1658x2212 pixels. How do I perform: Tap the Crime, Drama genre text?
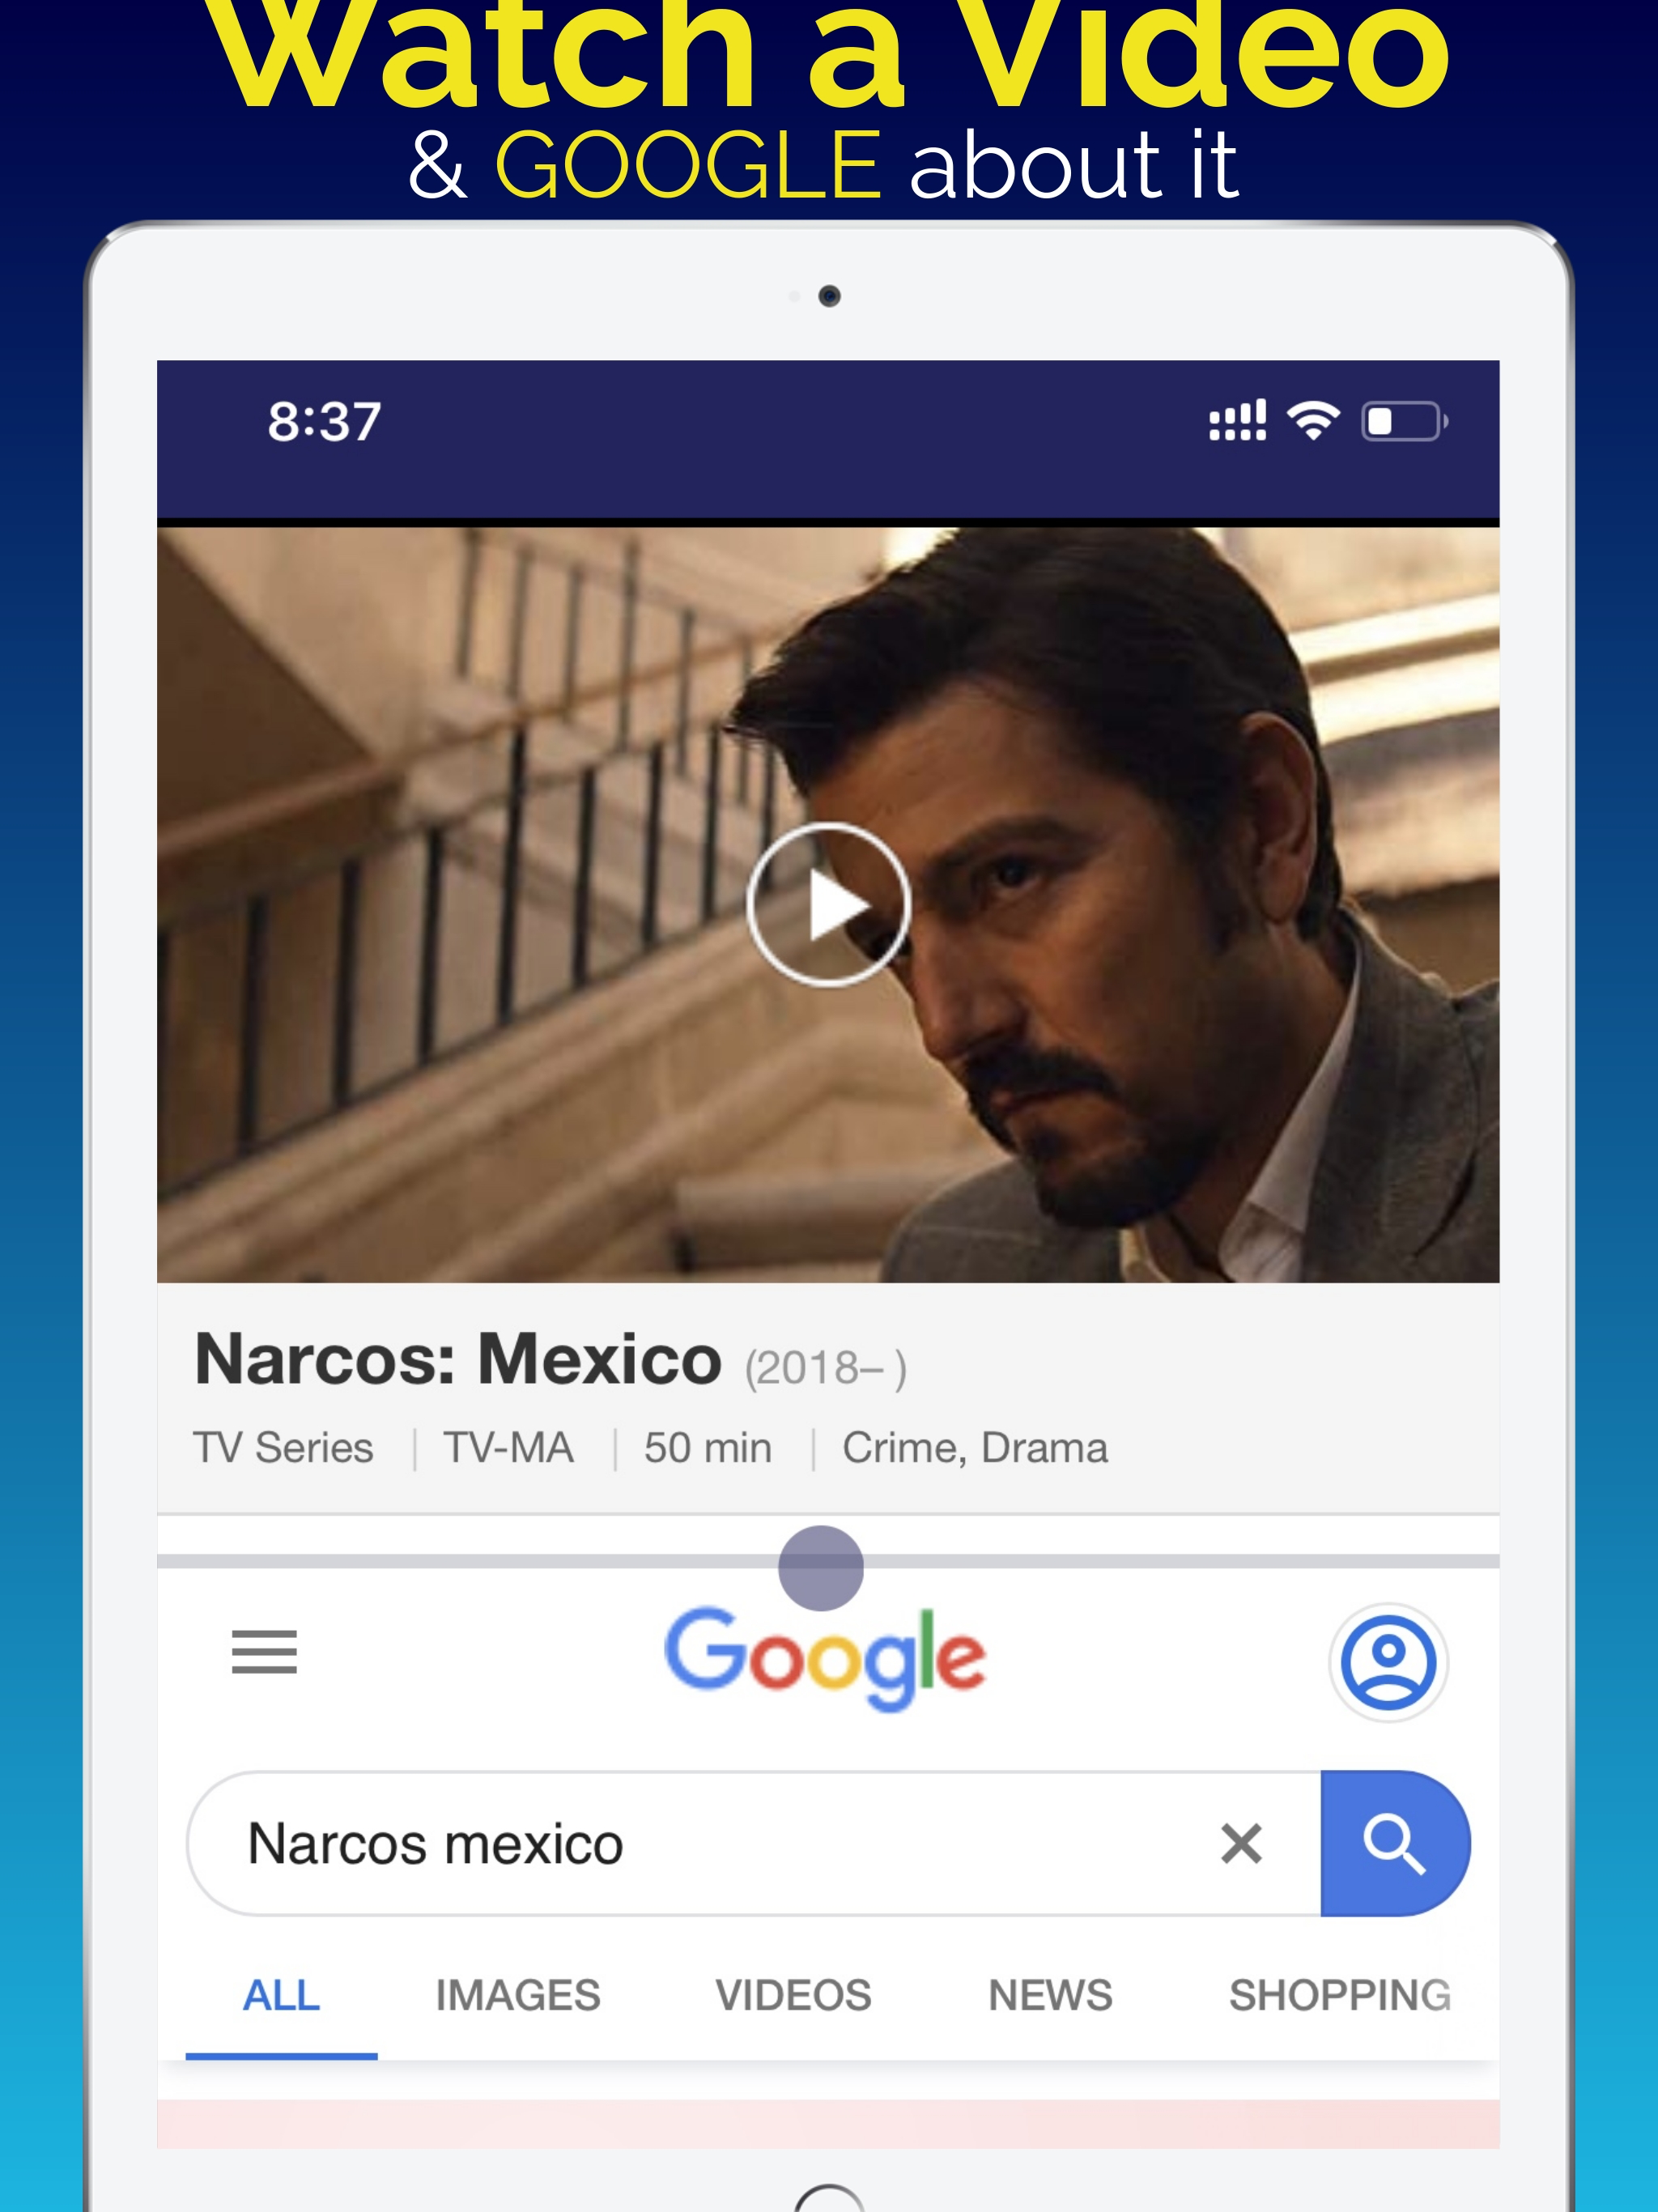[975, 1448]
